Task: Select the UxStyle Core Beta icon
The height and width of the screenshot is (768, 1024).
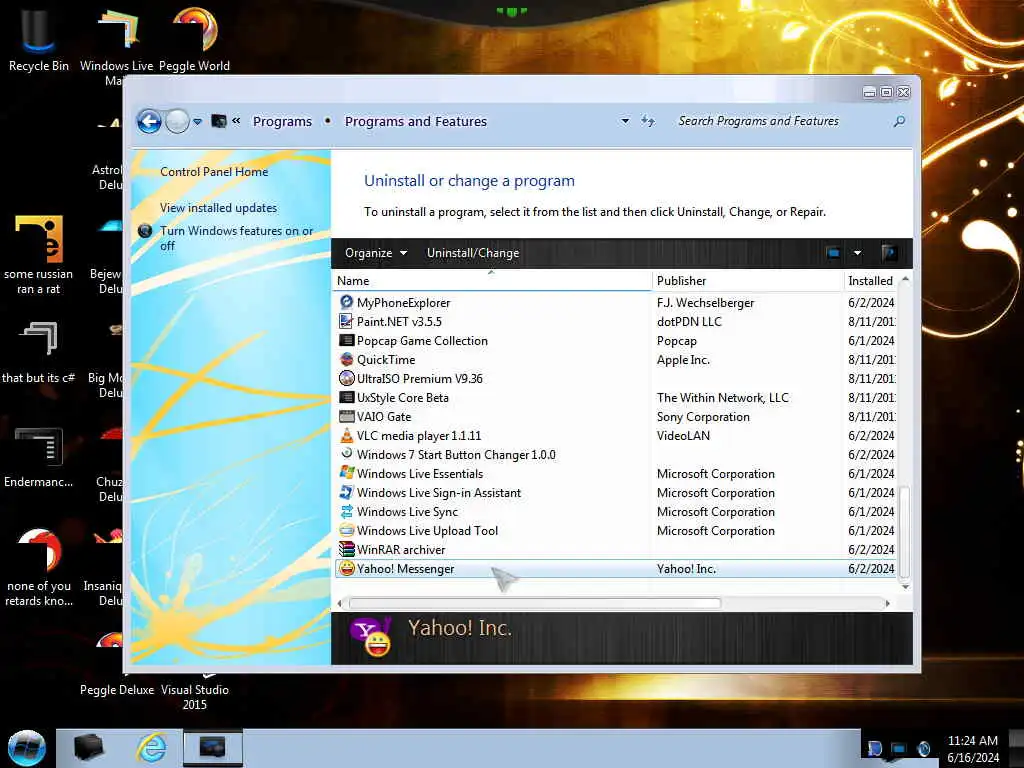Action: tap(347, 397)
